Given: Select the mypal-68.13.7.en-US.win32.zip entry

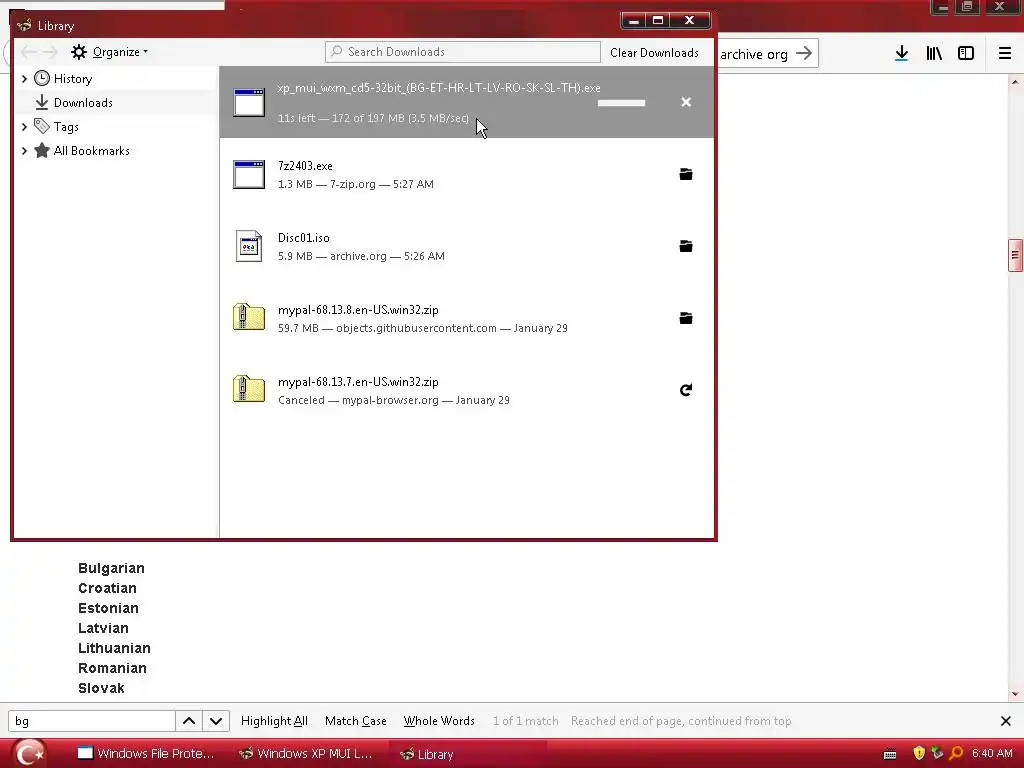Looking at the screenshot, I should [467, 390].
